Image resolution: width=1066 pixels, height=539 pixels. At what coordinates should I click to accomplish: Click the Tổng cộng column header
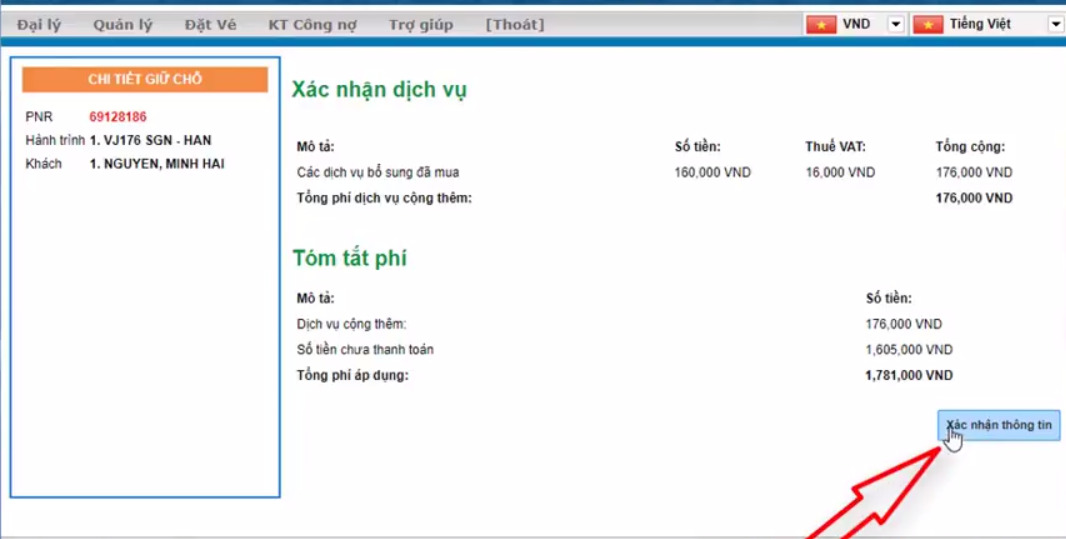click(970, 147)
